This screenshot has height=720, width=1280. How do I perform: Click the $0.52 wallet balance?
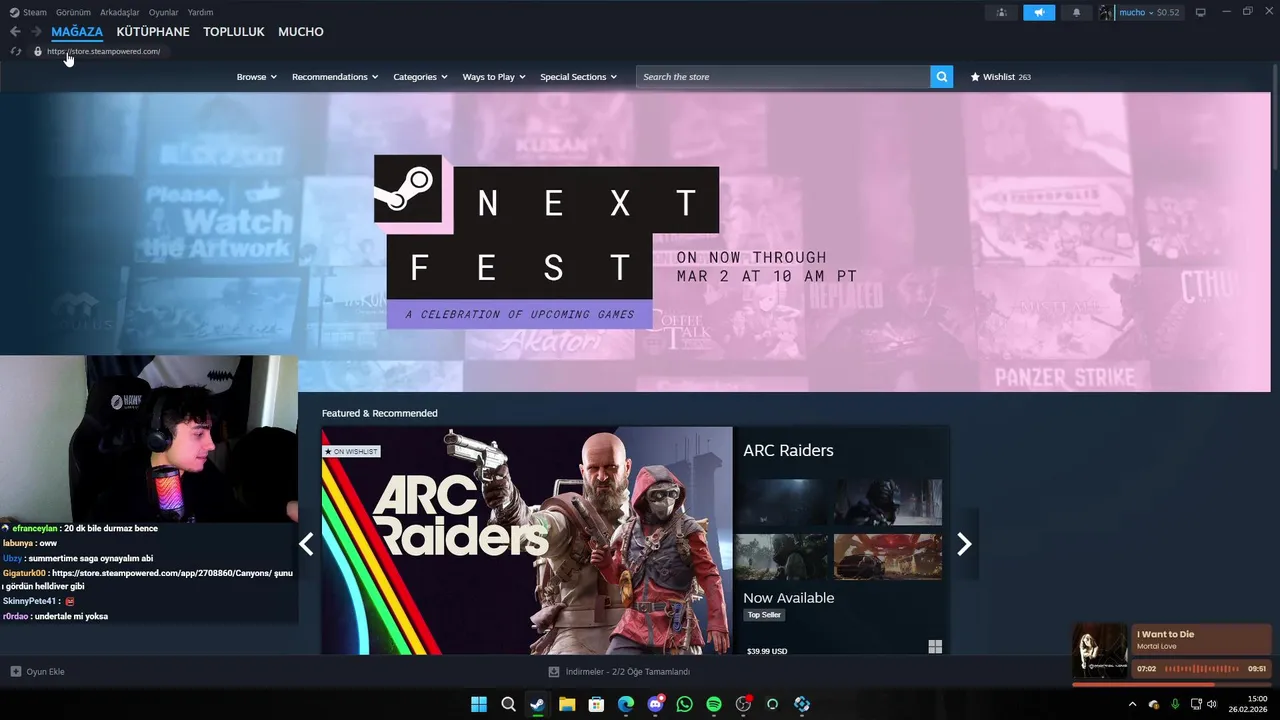(1168, 12)
